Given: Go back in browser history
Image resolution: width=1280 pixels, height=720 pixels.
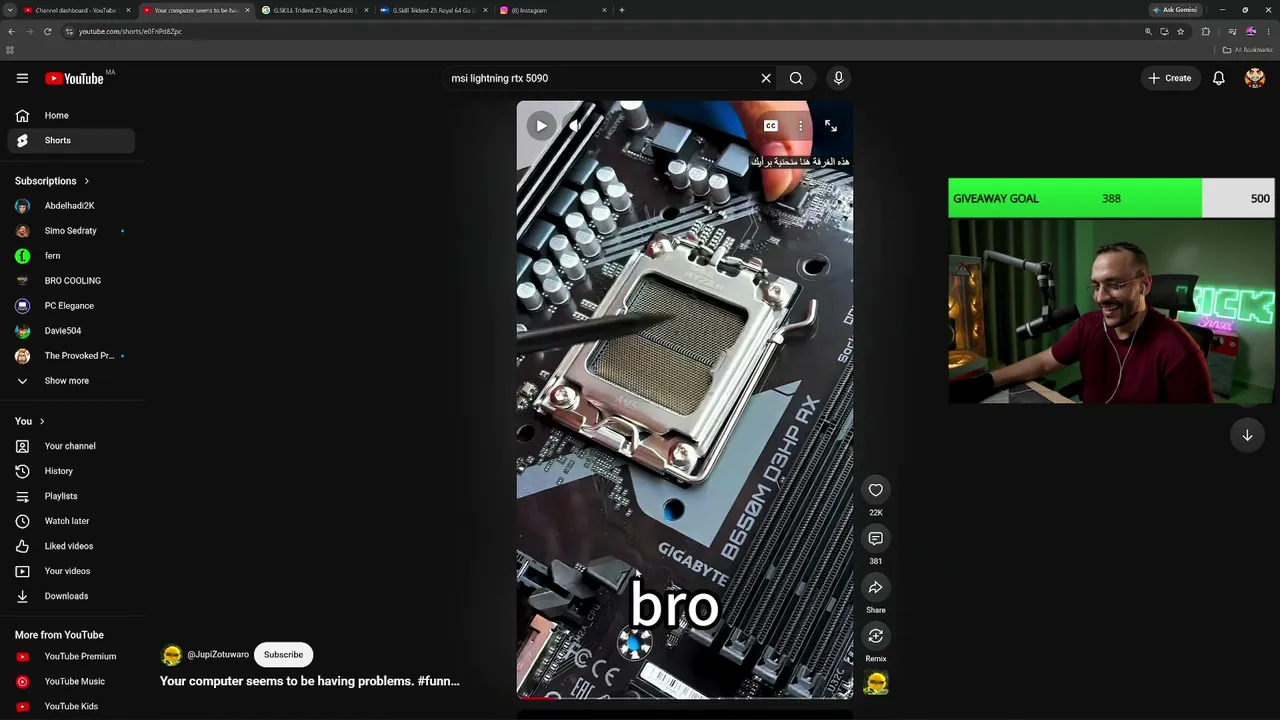Looking at the screenshot, I should pos(11,31).
